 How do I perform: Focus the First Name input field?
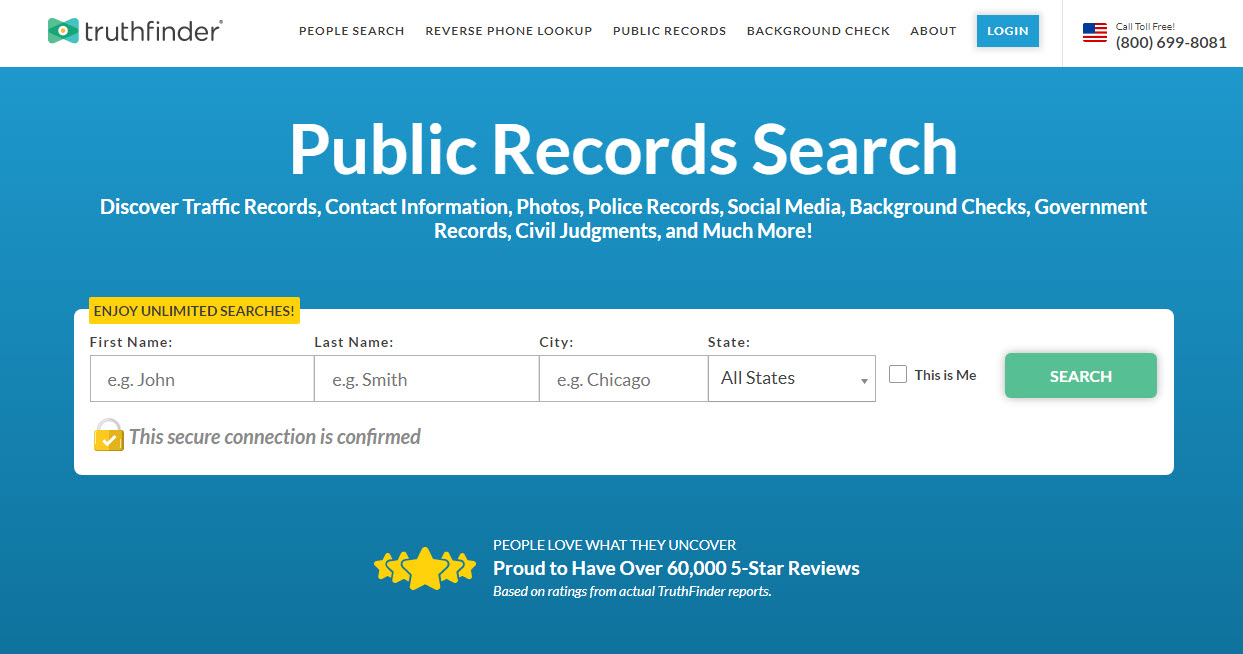(x=202, y=379)
